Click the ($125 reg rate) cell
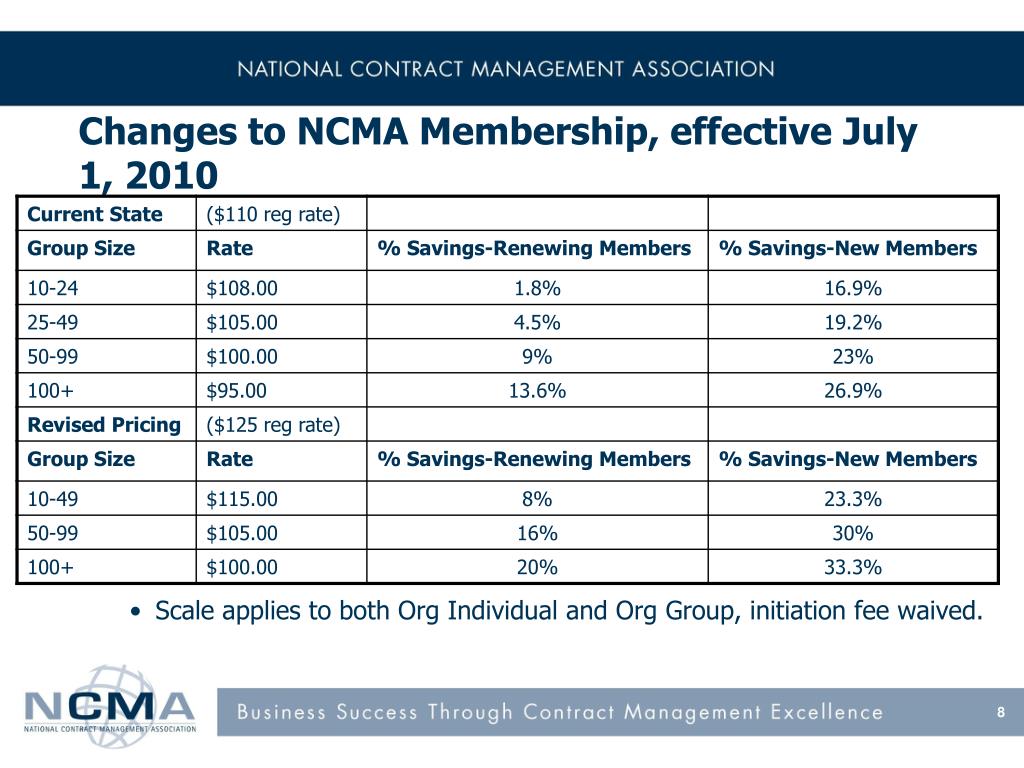 (x=281, y=424)
